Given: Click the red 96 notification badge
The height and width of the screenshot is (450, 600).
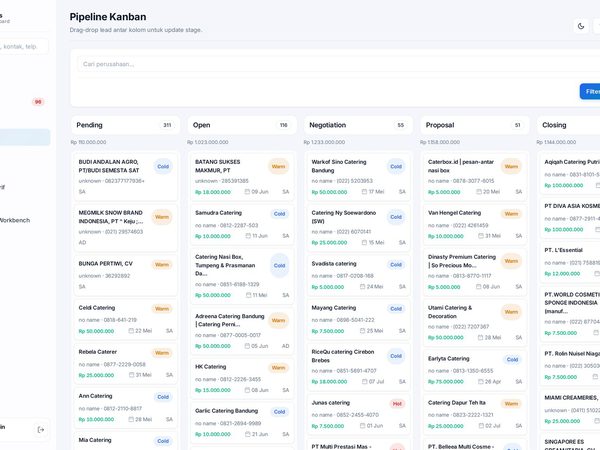Looking at the screenshot, I should pyautogui.click(x=38, y=102).
